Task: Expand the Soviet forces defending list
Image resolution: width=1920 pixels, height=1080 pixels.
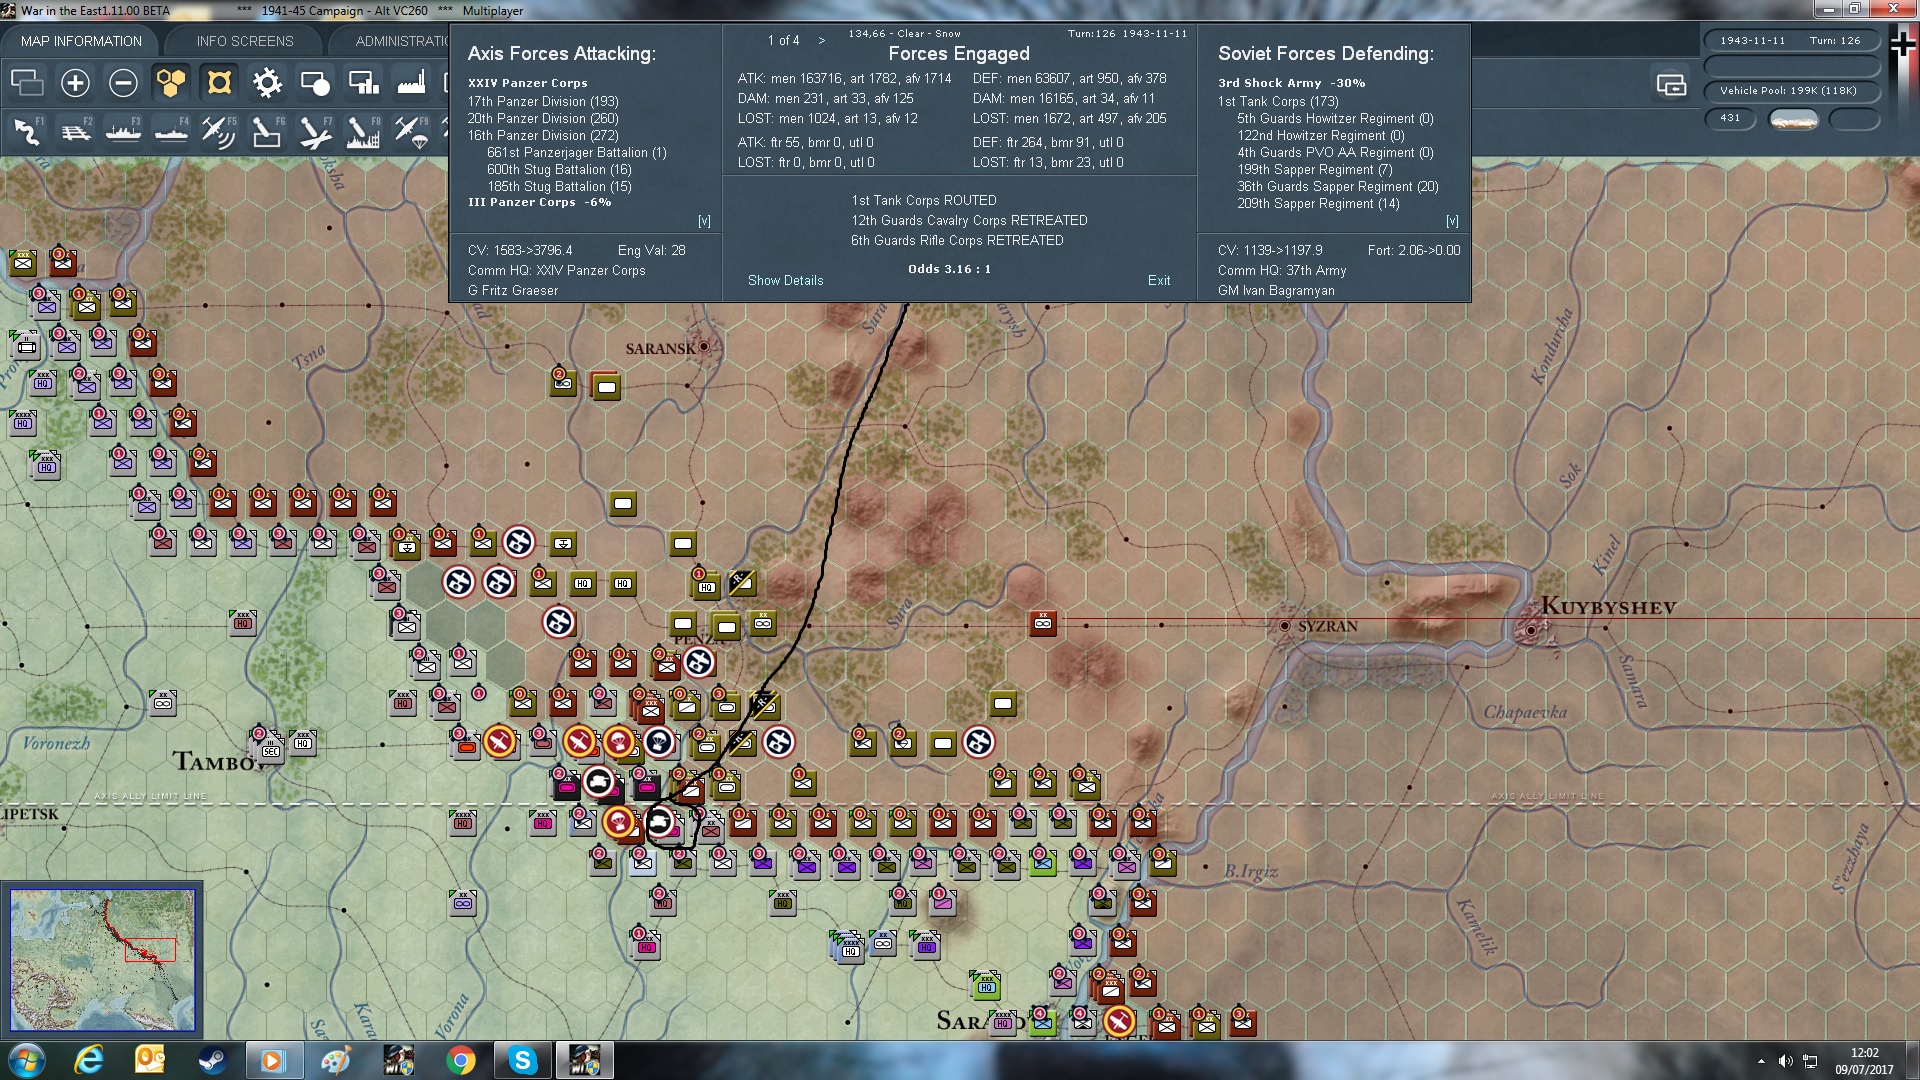Action: click(x=1452, y=221)
